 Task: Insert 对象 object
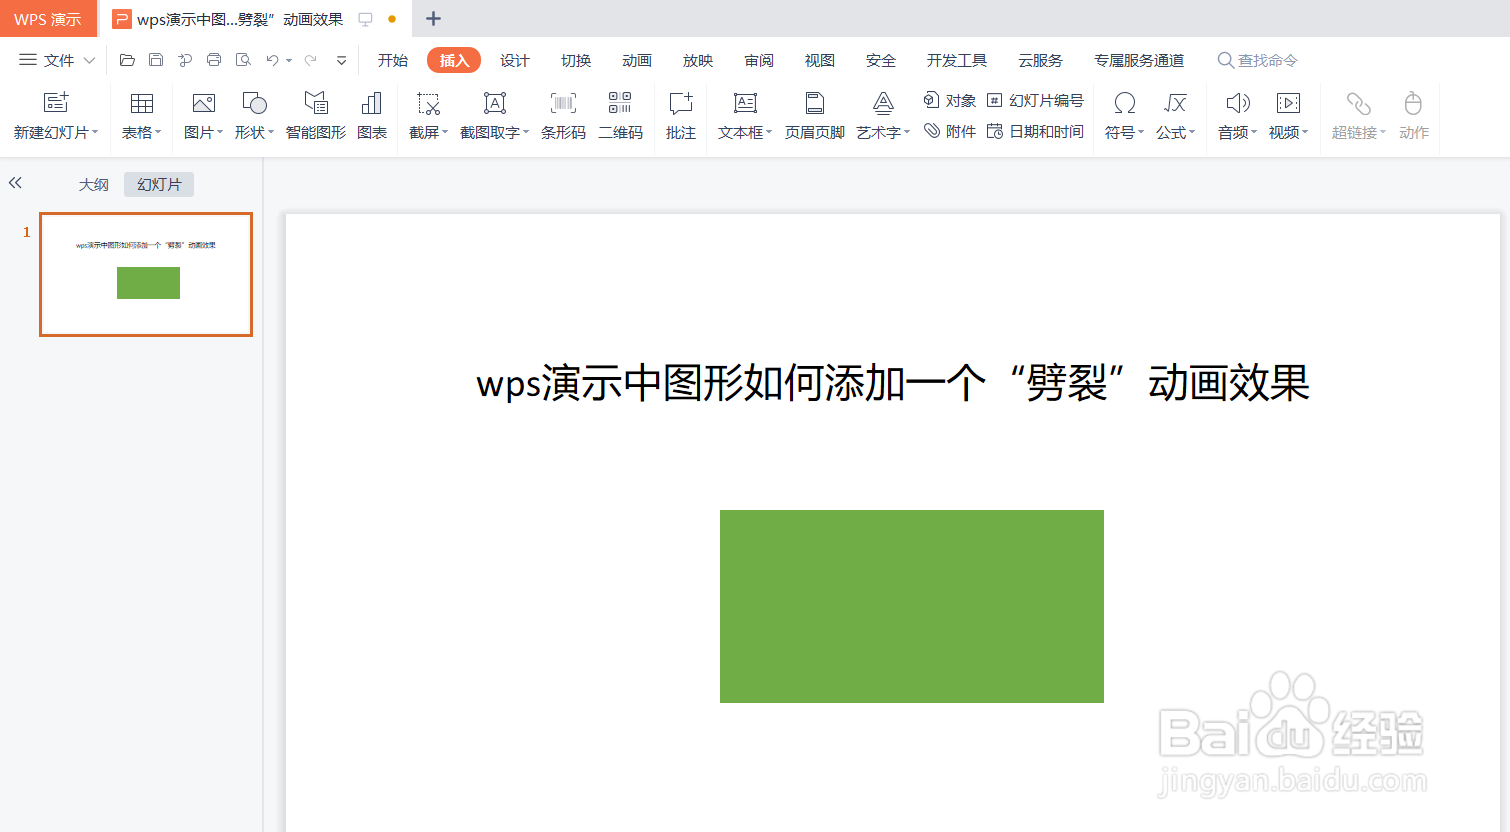pyautogui.click(x=949, y=100)
